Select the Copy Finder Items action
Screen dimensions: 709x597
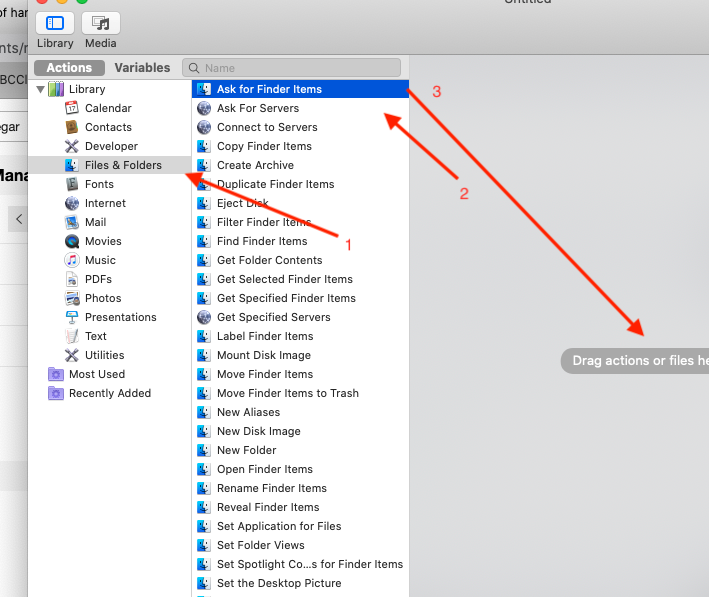(x=264, y=146)
